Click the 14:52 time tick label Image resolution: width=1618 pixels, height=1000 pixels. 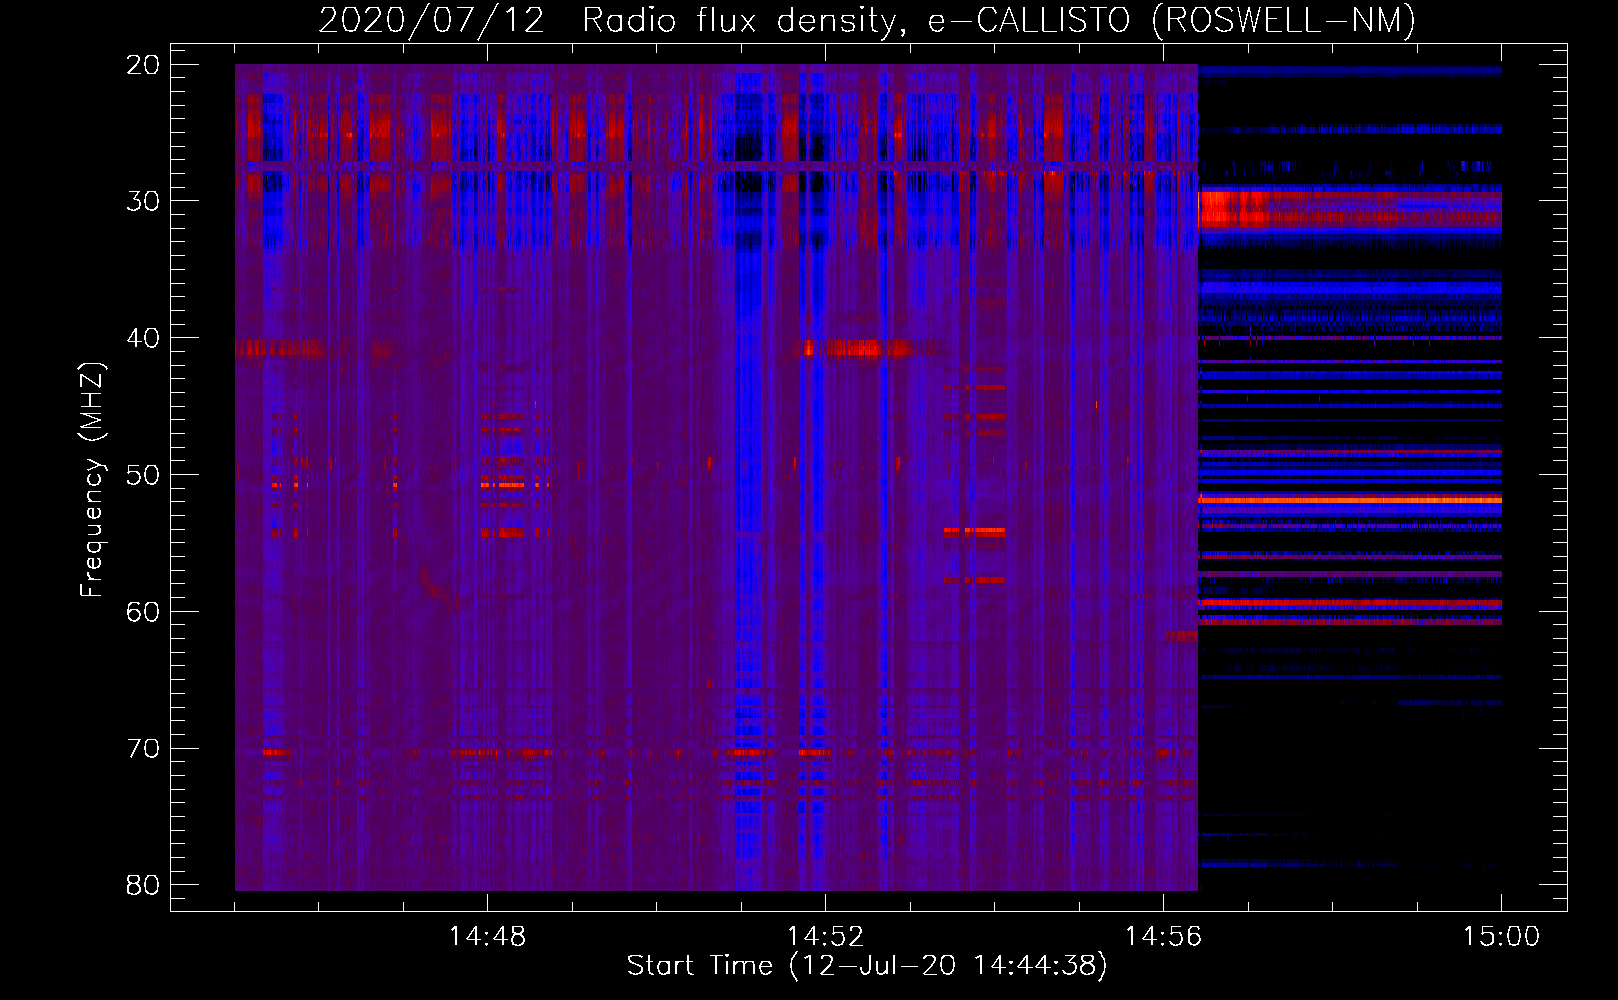[x=825, y=937]
